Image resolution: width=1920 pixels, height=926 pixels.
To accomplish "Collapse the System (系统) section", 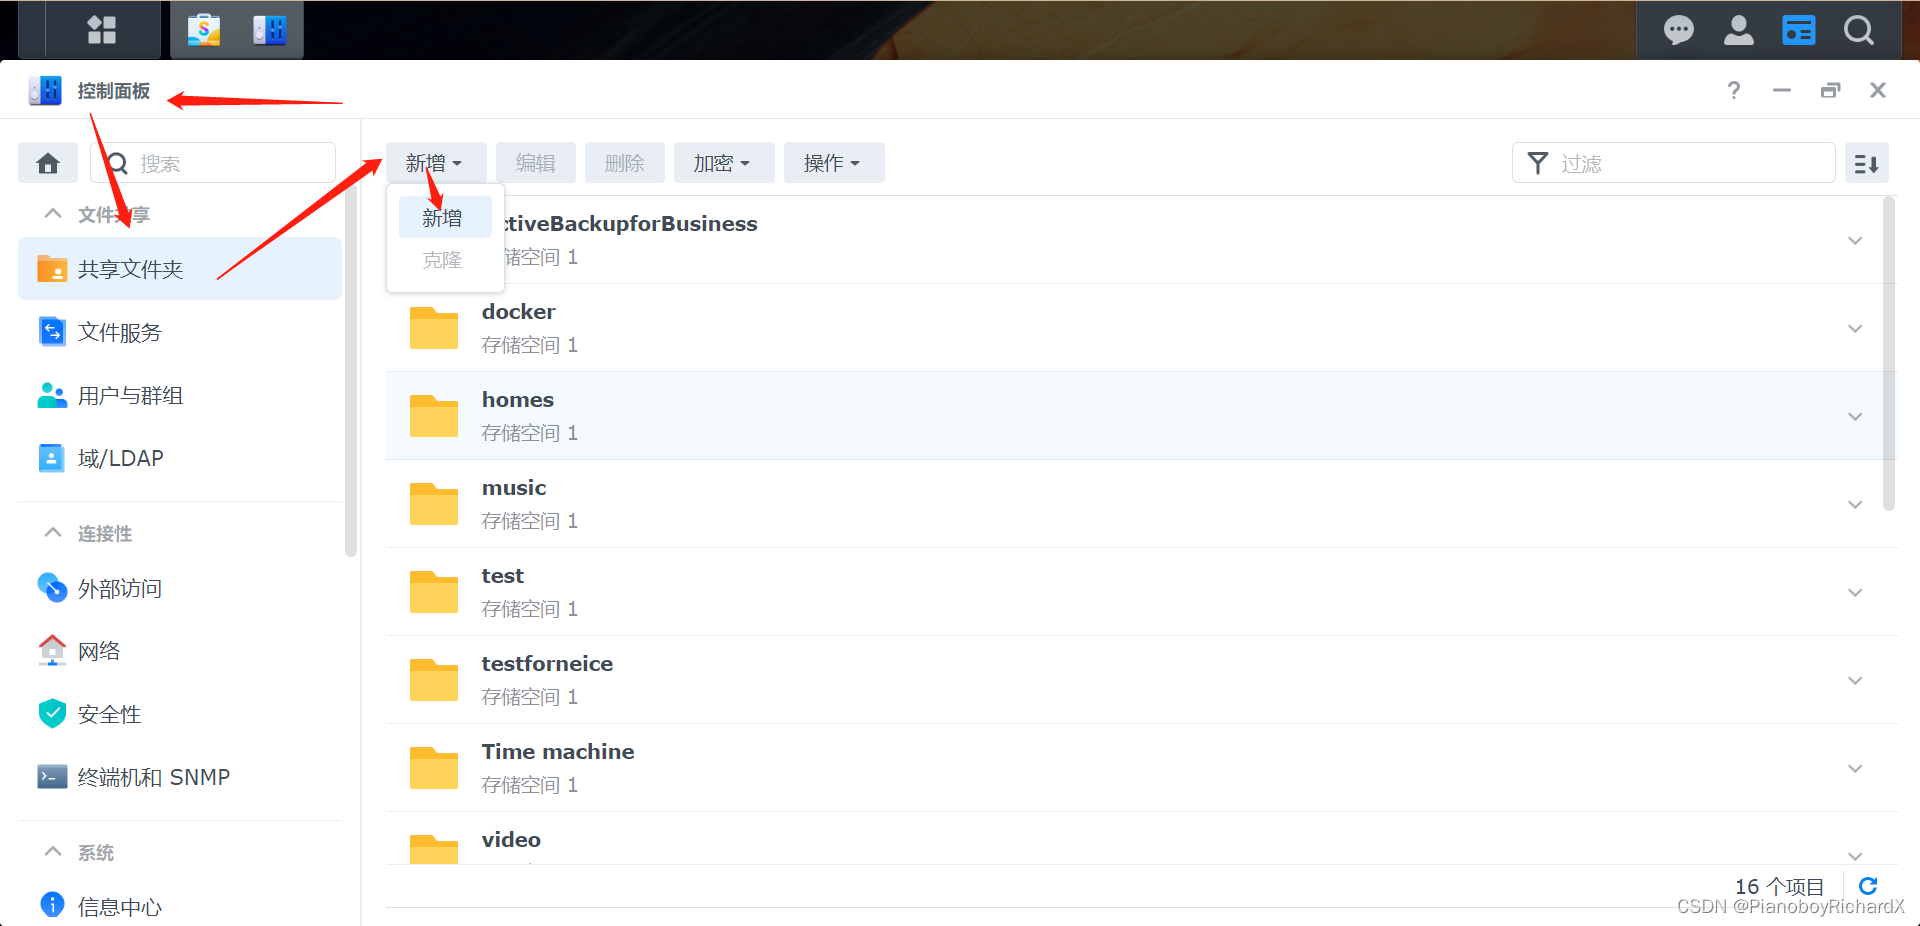I will click(x=53, y=852).
